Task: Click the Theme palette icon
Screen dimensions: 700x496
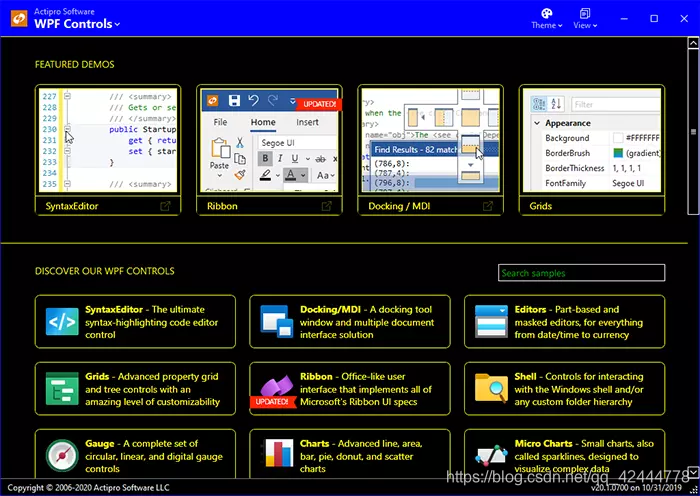Action: click(x=546, y=13)
